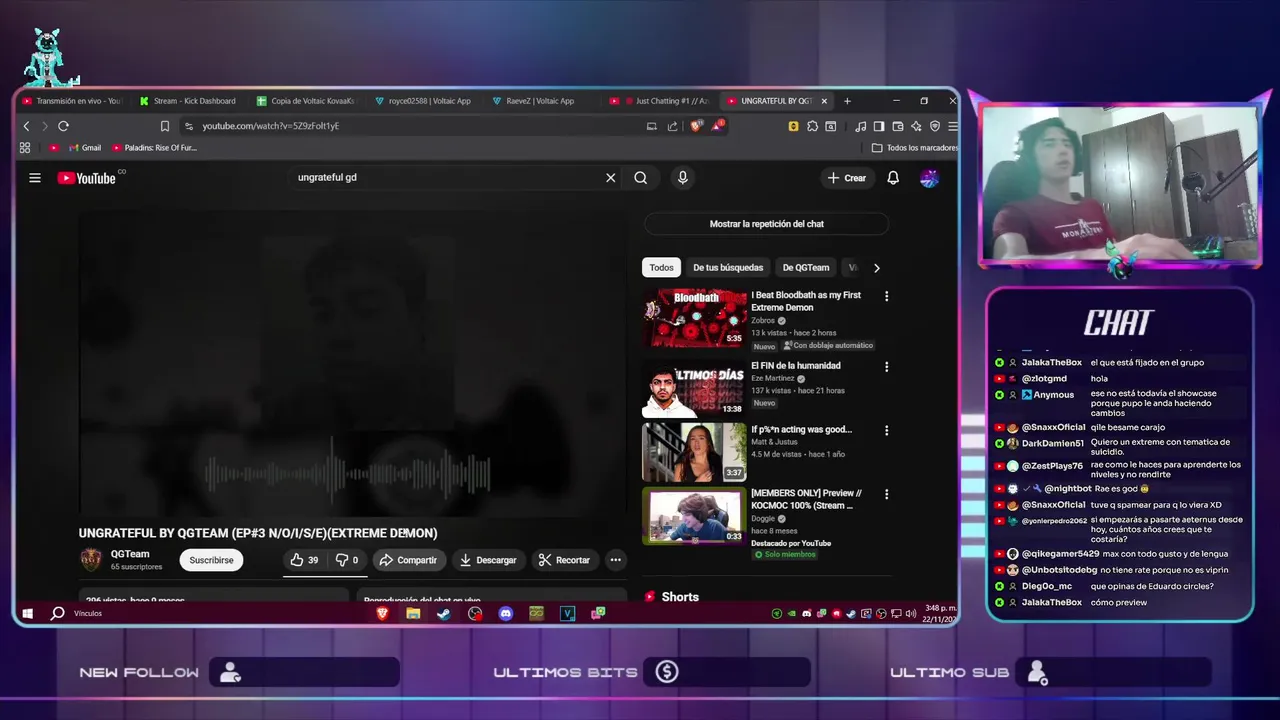Open options for El FIN de la humanidad
The height and width of the screenshot is (720, 1280).
coord(886,367)
